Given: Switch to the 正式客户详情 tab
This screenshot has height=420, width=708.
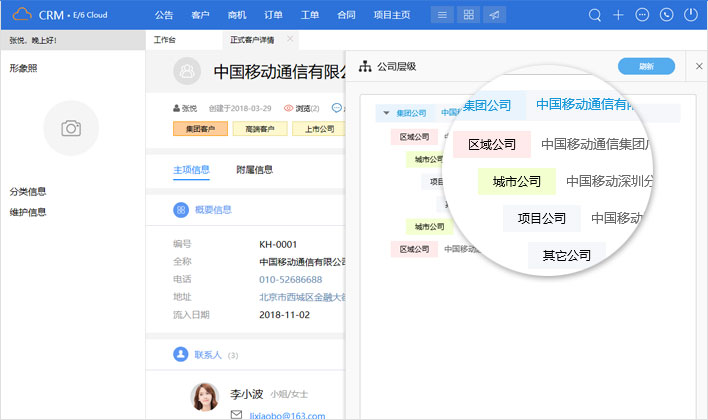Looking at the screenshot, I should [x=252, y=40].
